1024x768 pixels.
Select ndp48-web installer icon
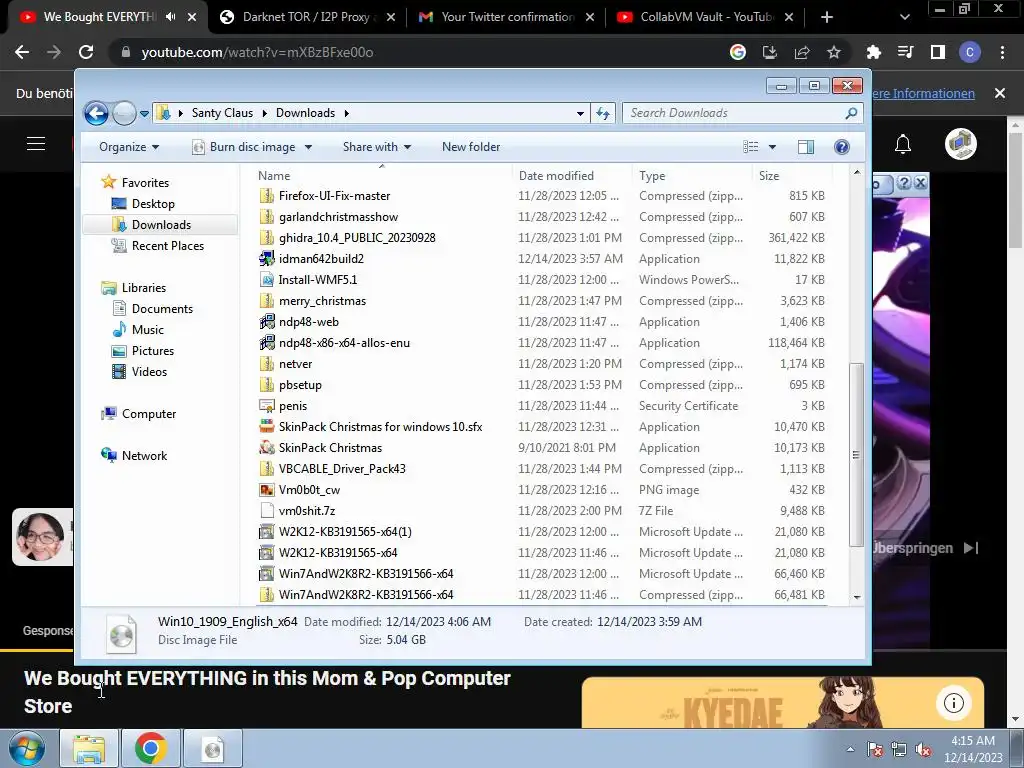click(266, 322)
